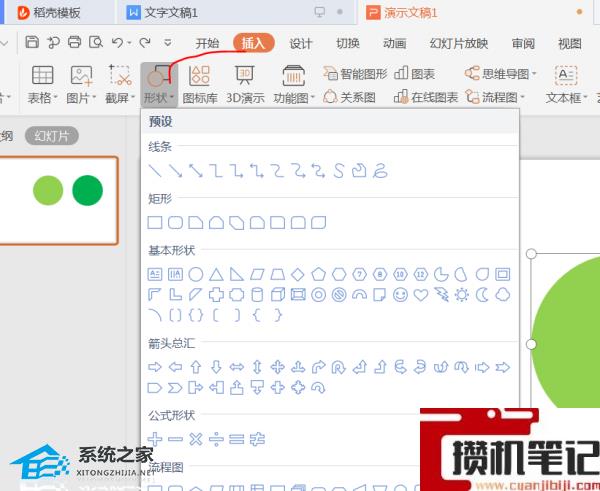
Task: Switch to the 开始 ribbon tab
Action: (x=207, y=43)
